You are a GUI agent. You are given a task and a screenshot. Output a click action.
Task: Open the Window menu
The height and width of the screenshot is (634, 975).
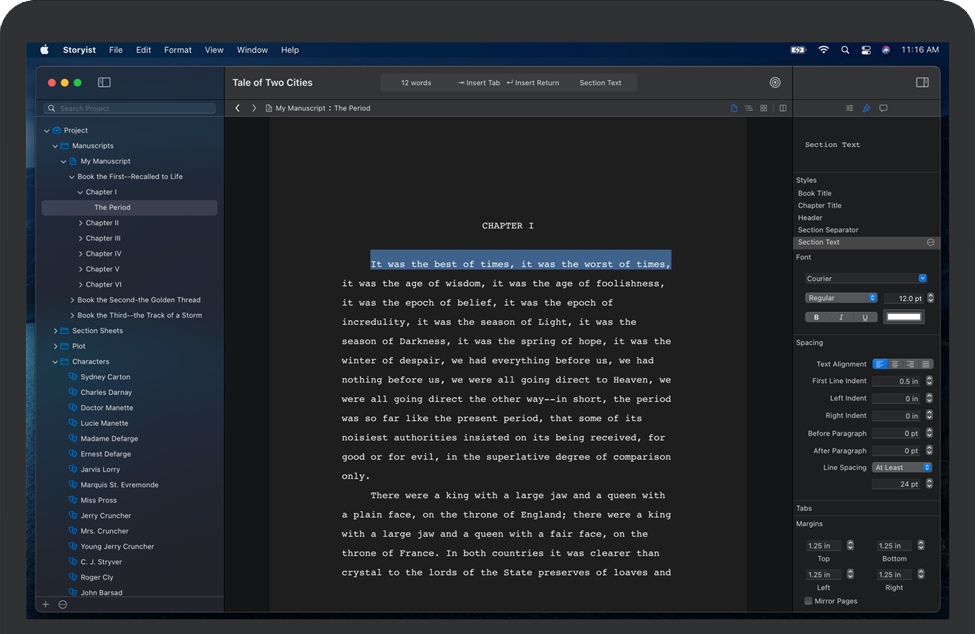[252, 50]
